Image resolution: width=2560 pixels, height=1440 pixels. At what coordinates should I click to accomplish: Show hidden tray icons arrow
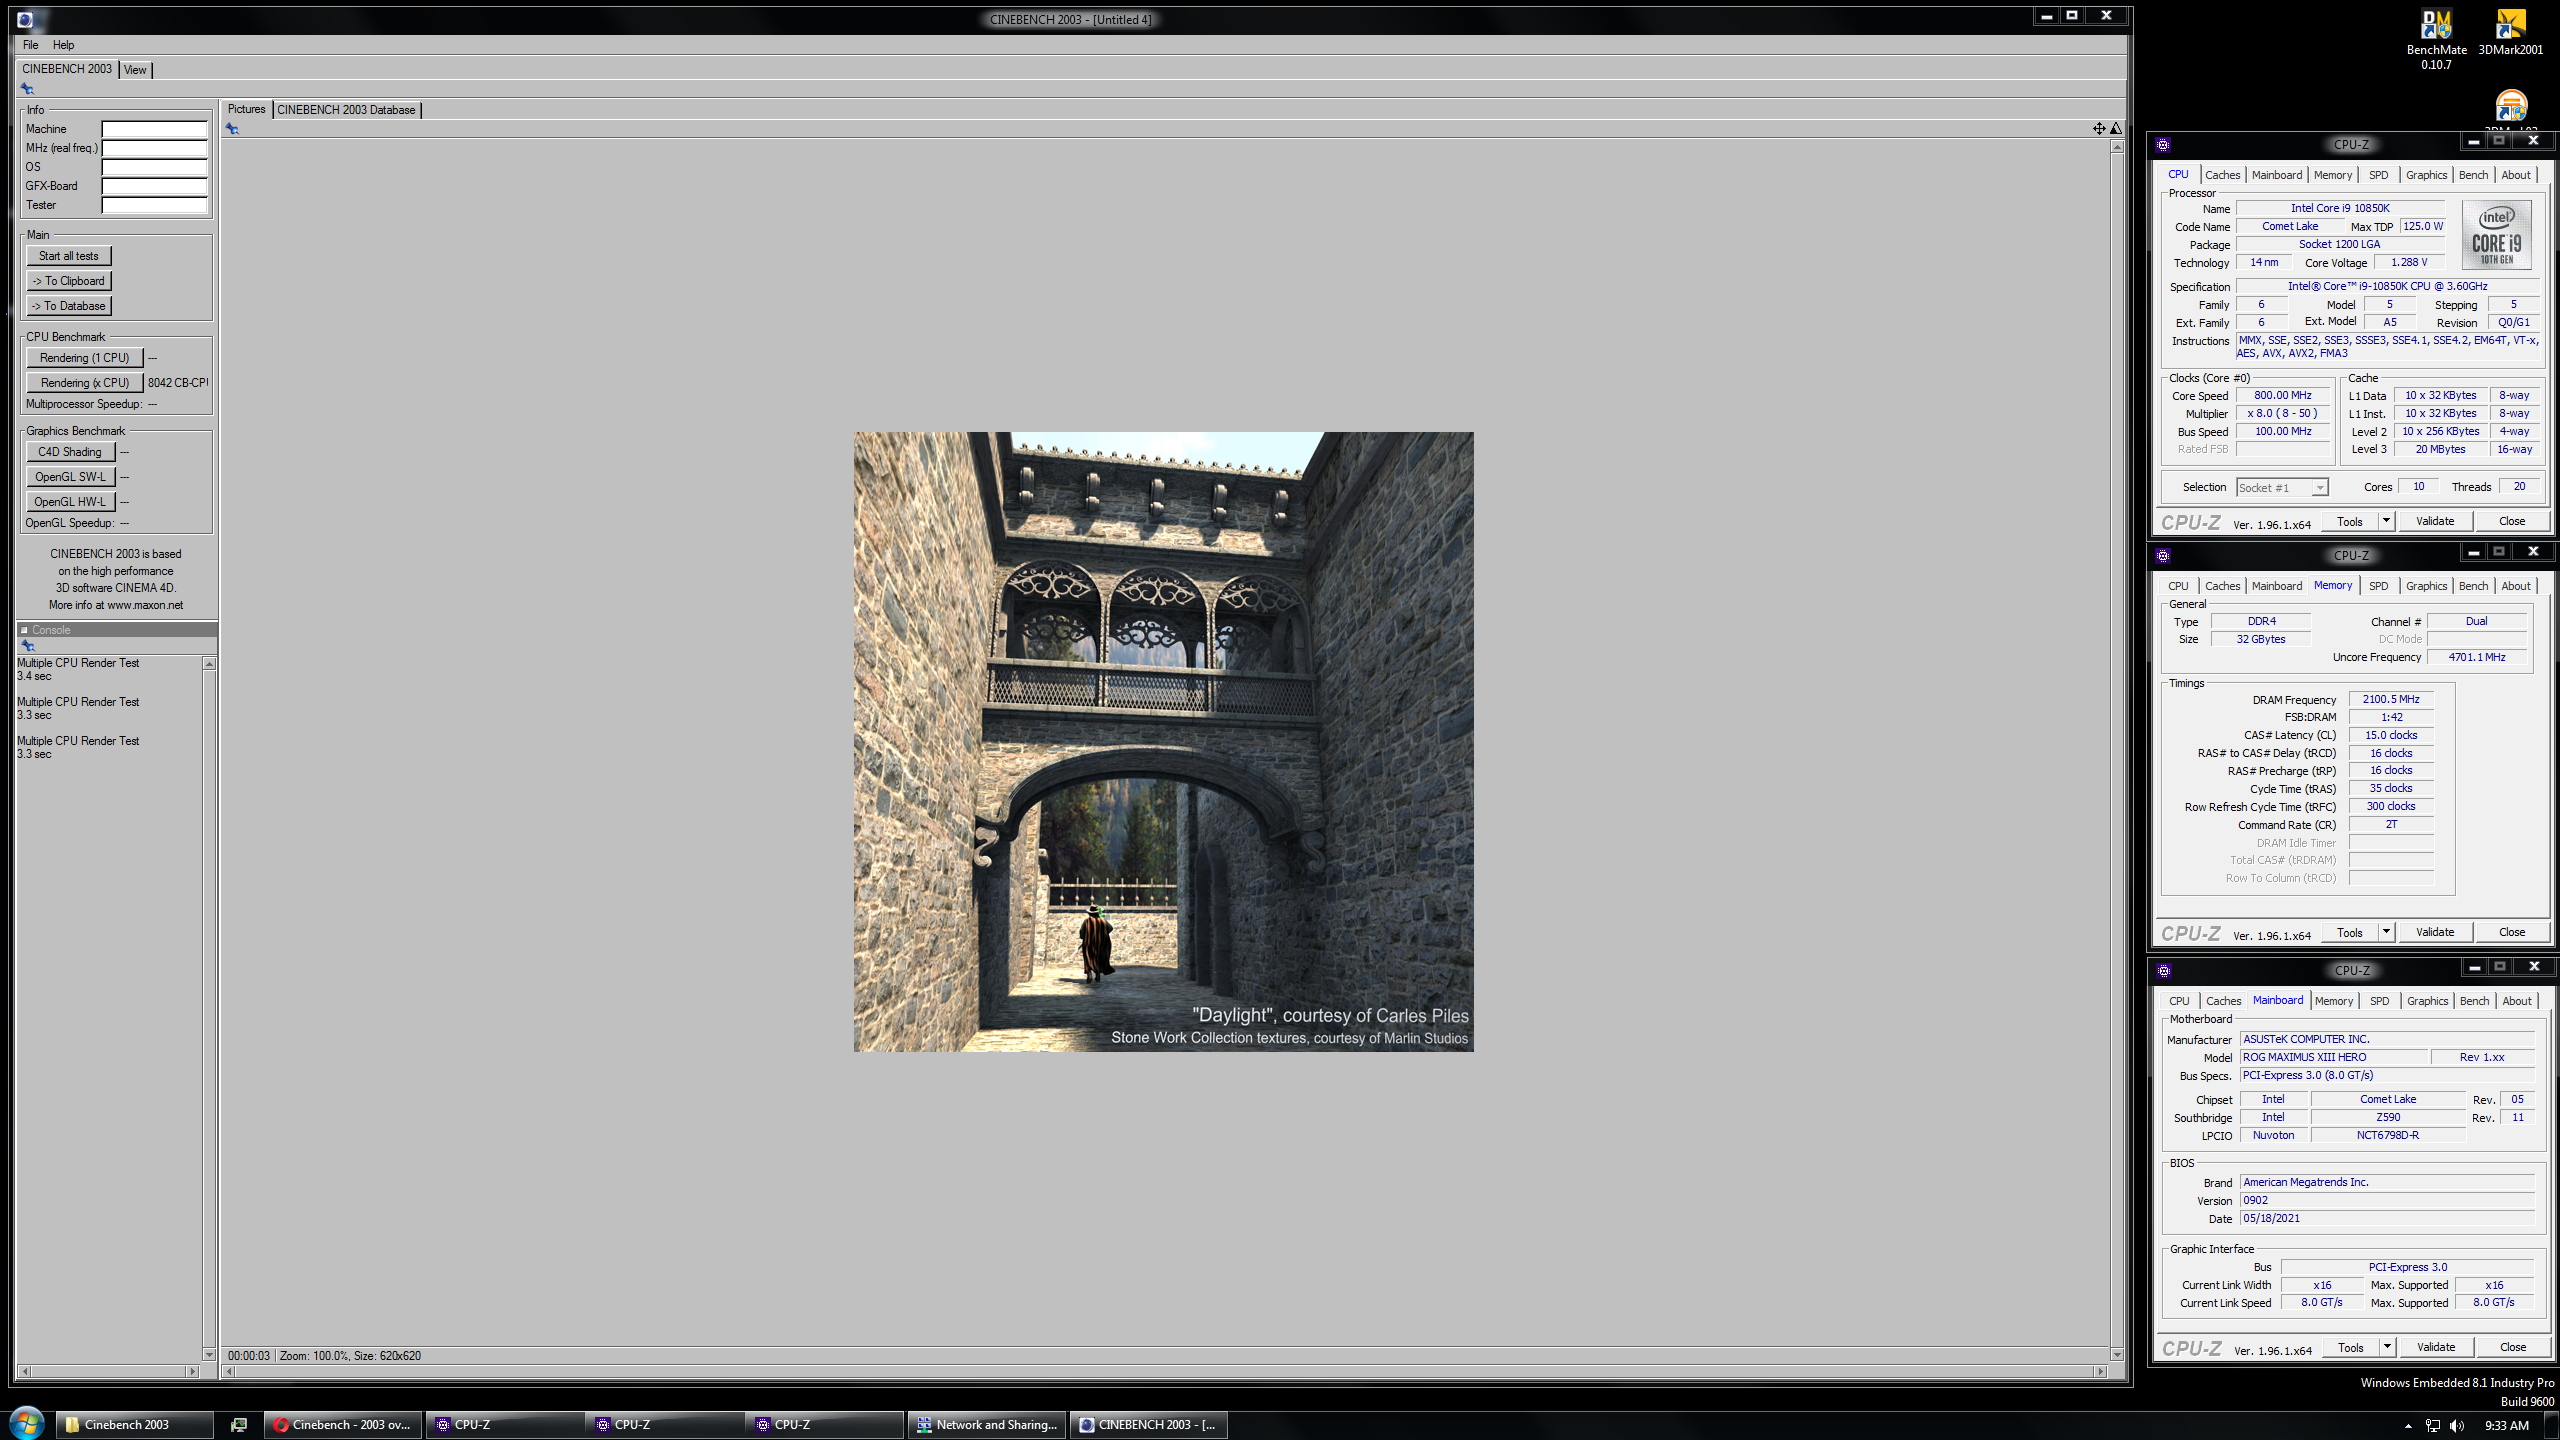click(2408, 1426)
